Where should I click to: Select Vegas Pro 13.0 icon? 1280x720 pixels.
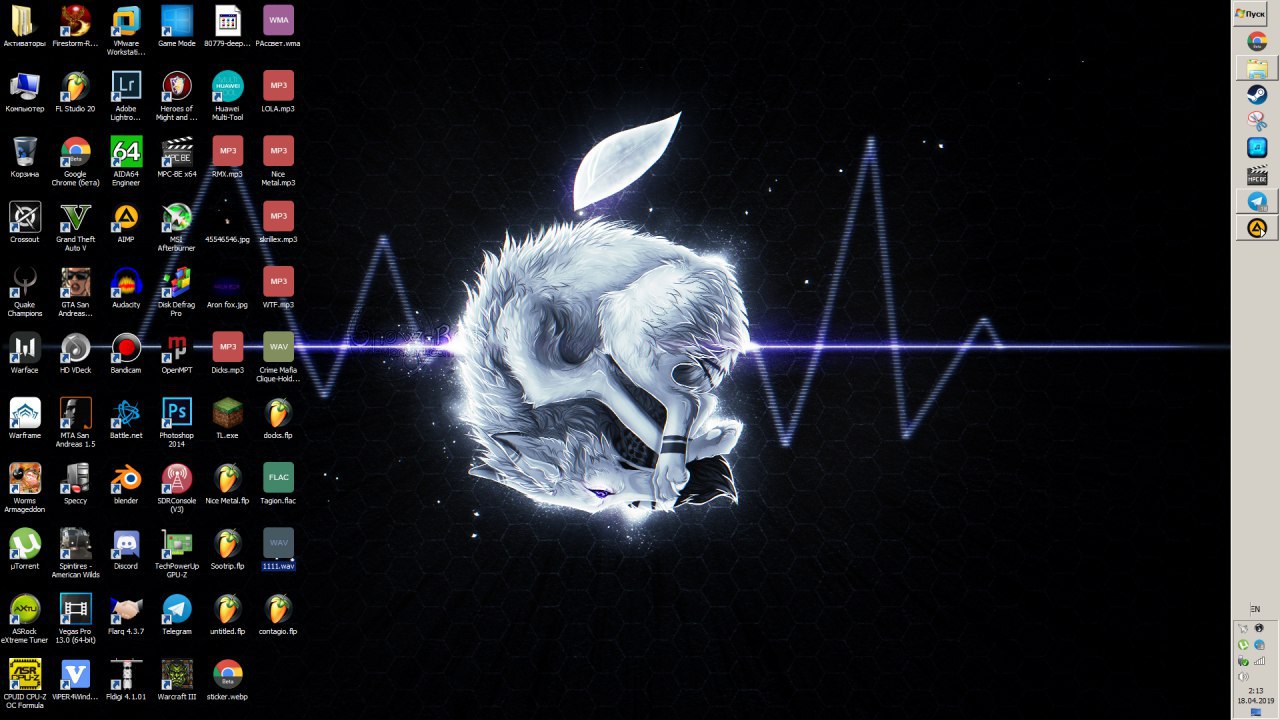point(75,618)
